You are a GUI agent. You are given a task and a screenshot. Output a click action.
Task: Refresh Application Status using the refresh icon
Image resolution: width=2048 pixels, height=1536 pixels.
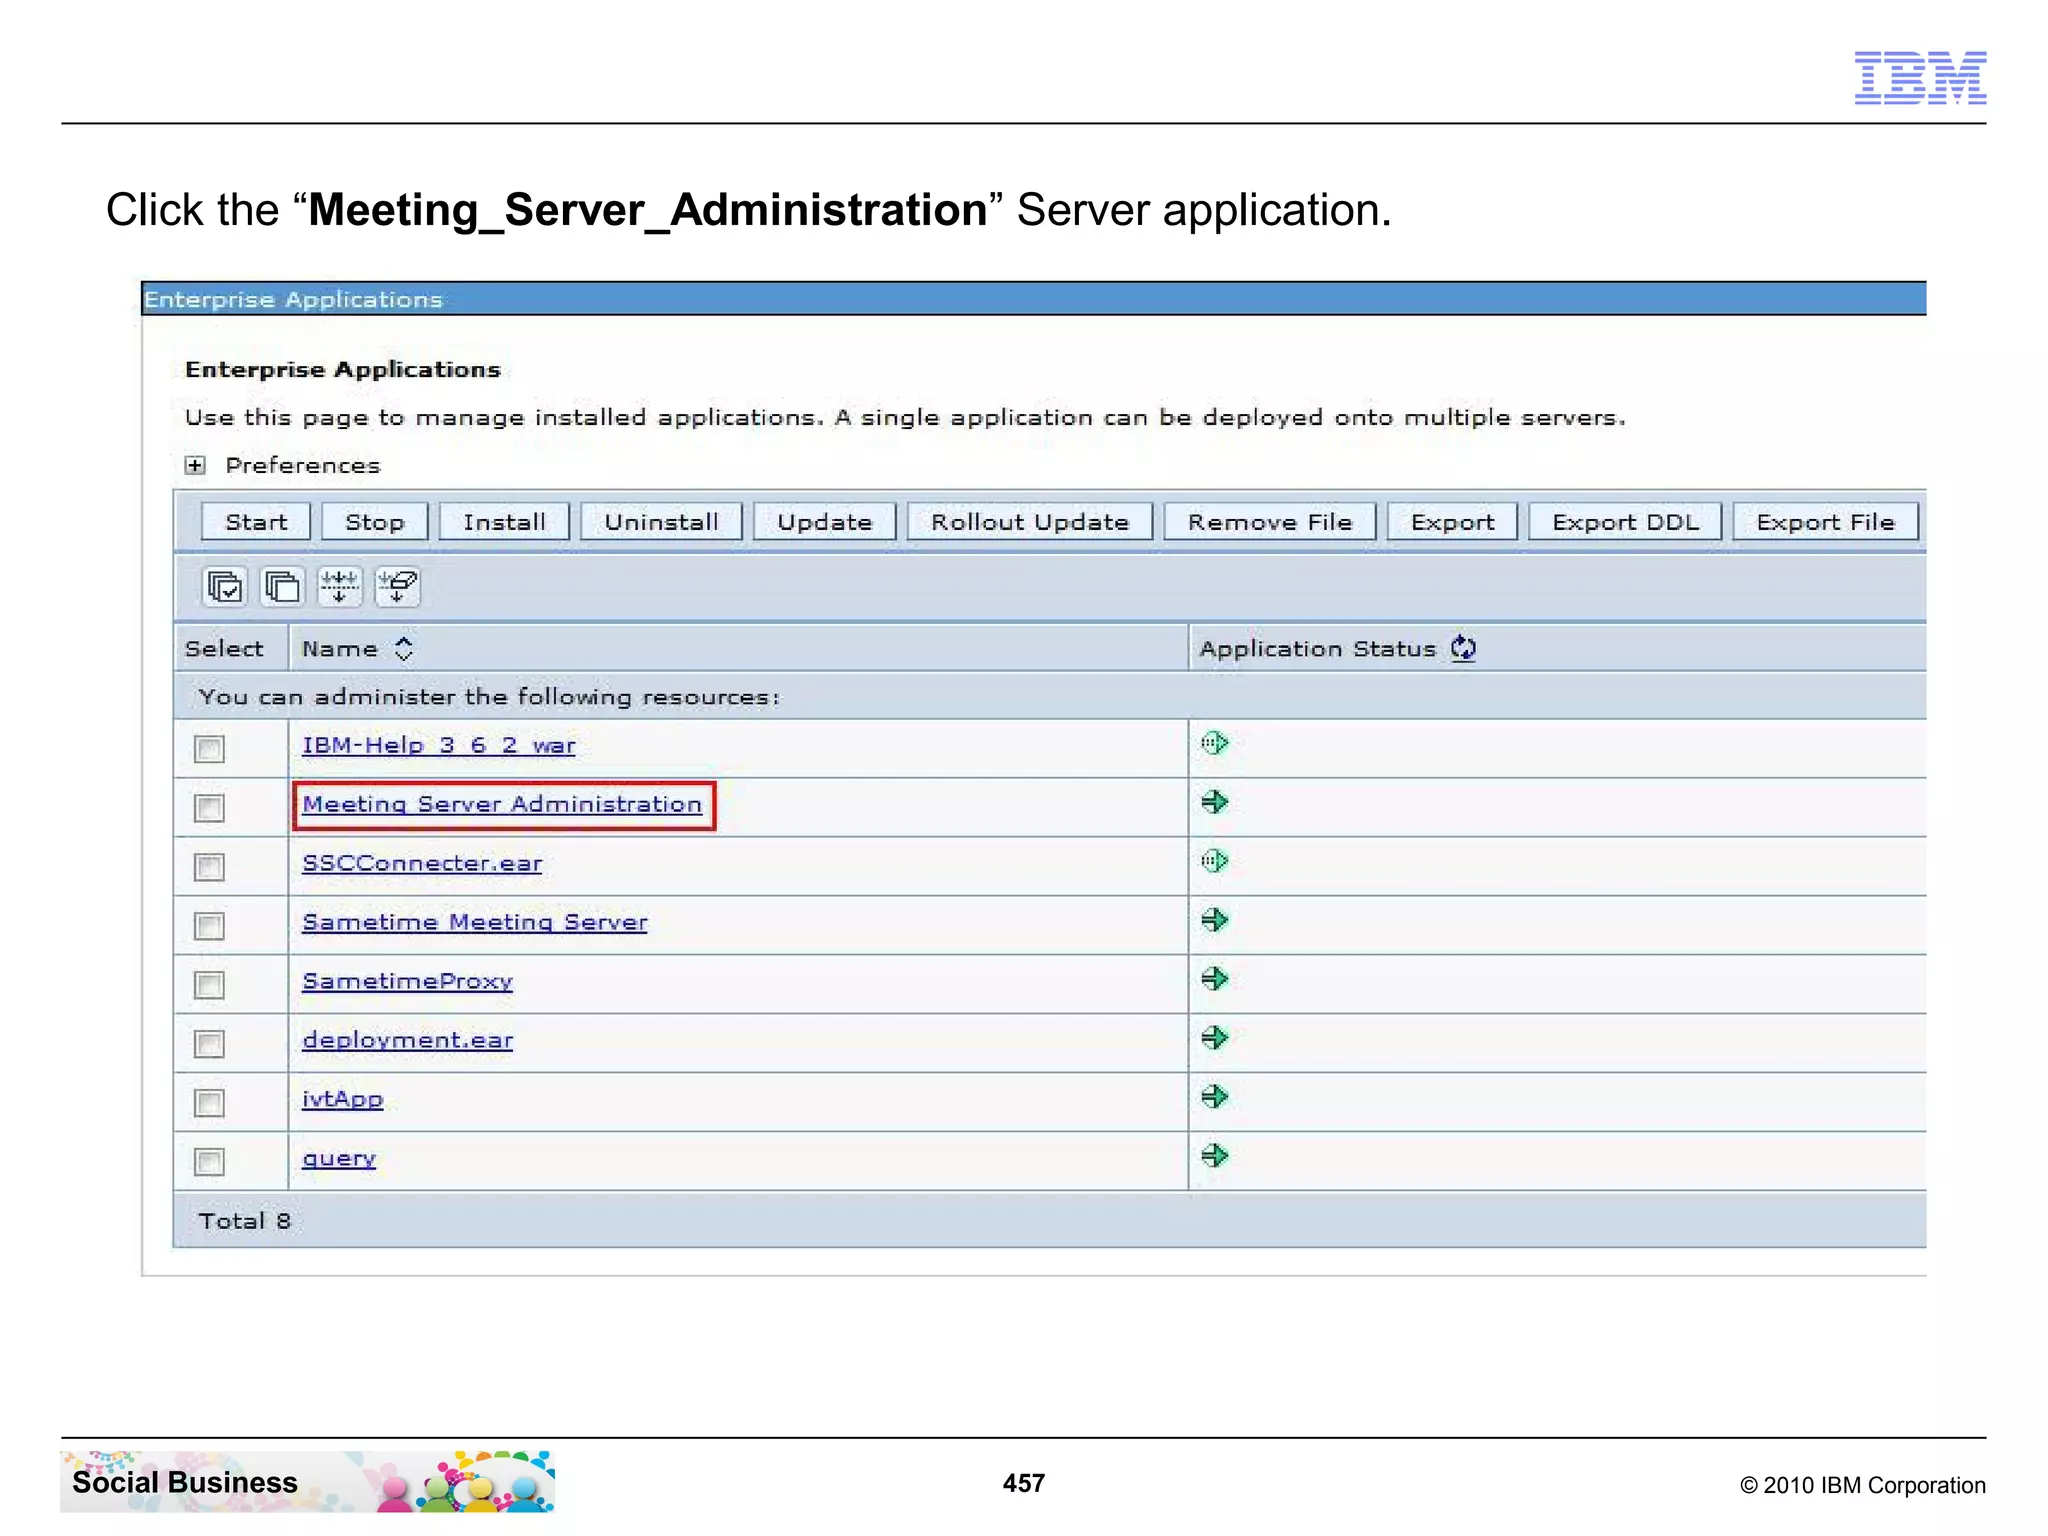pos(1463,648)
